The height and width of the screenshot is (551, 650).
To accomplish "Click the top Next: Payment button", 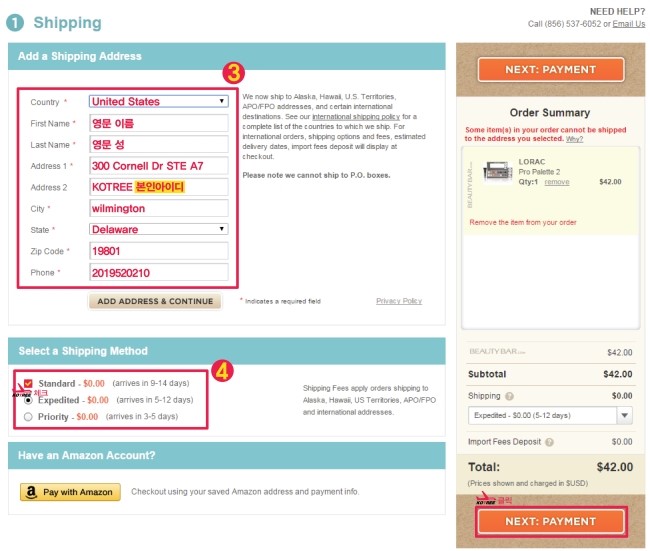I will click(x=551, y=70).
